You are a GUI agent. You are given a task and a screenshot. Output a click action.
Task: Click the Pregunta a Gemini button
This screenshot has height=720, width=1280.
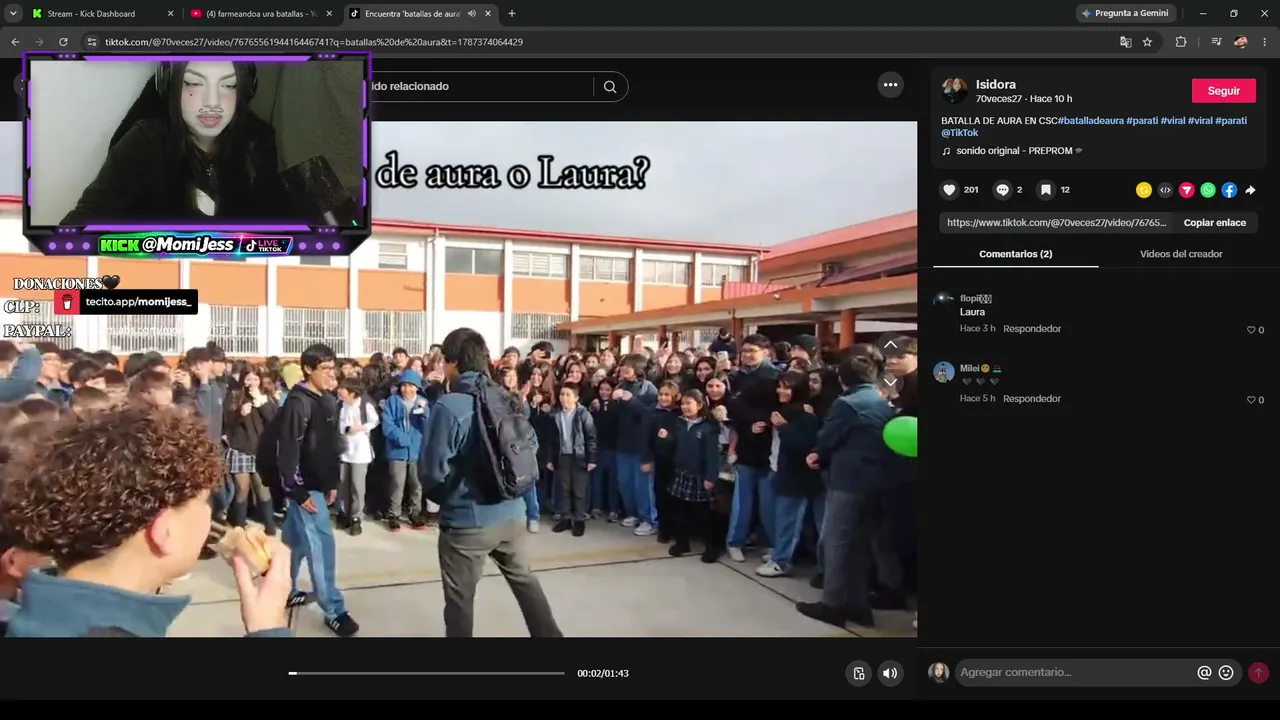coord(1125,14)
